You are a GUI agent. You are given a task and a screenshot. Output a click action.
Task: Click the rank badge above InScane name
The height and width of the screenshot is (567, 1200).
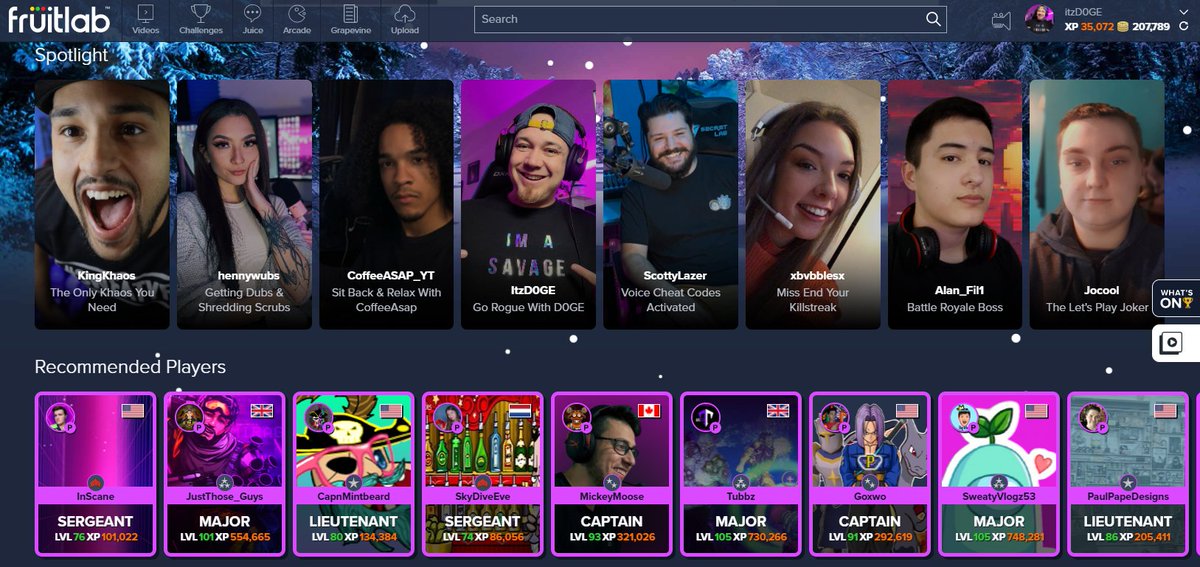(x=96, y=482)
